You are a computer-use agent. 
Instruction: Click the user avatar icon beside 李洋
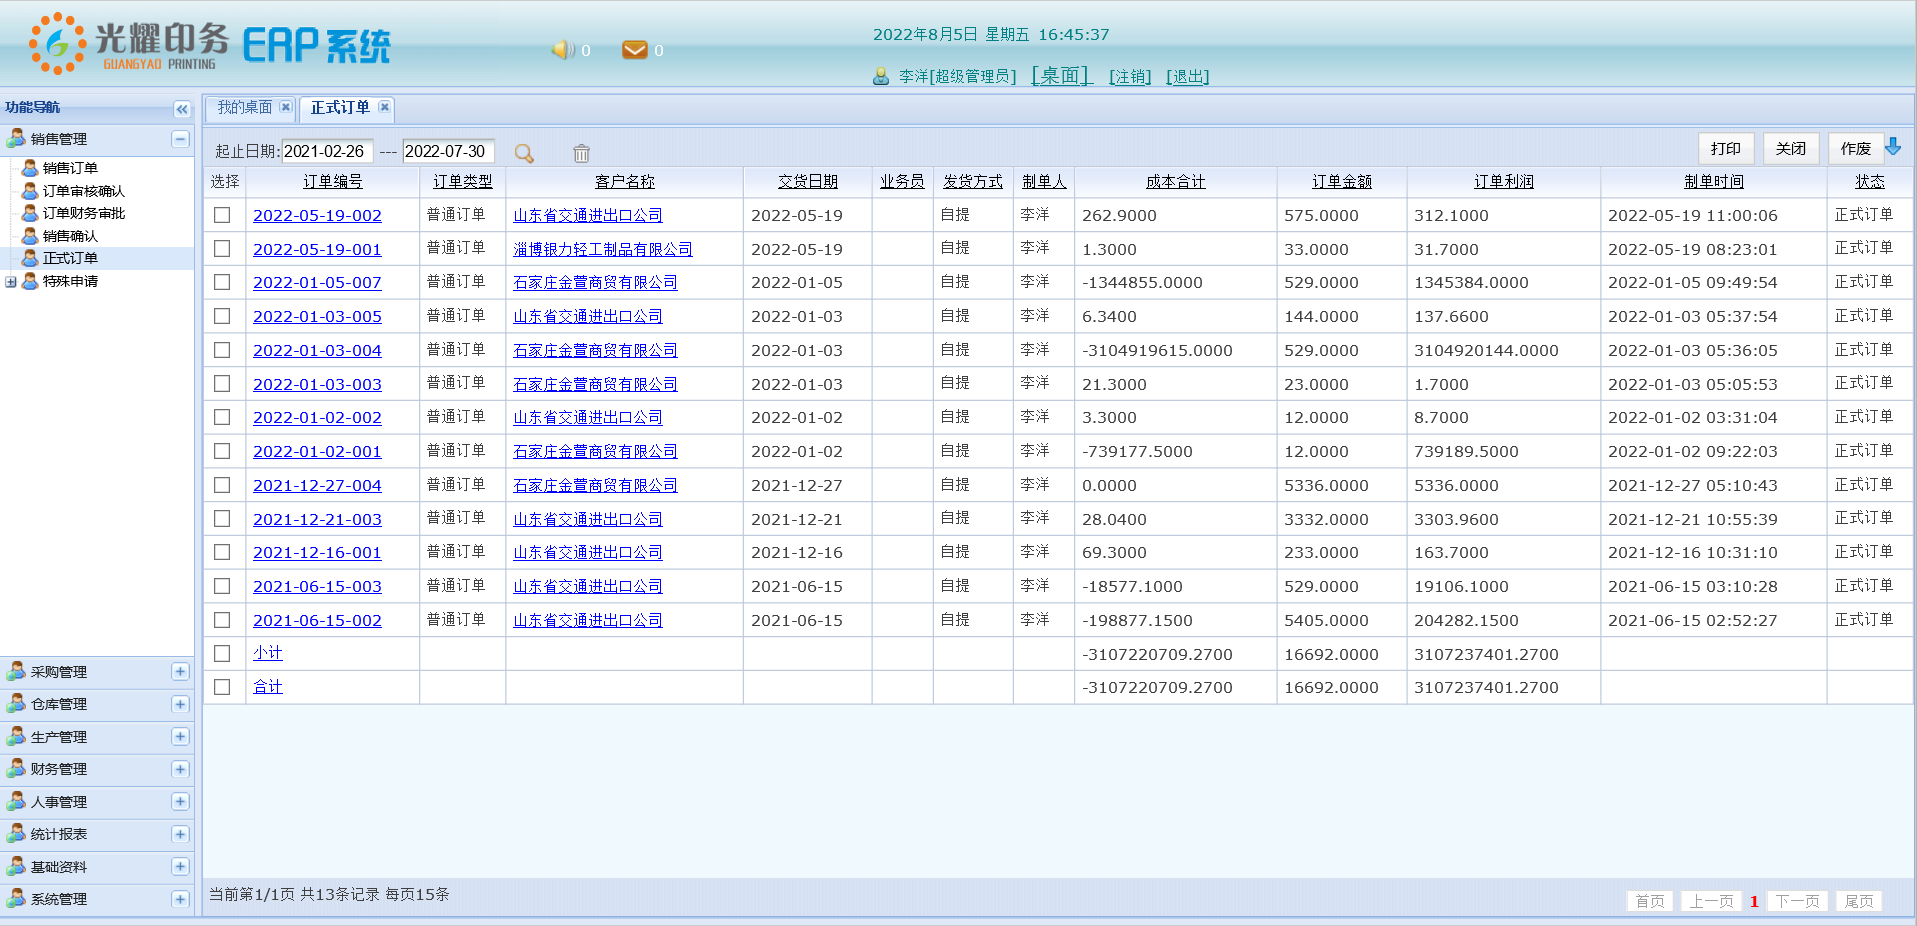(x=881, y=76)
